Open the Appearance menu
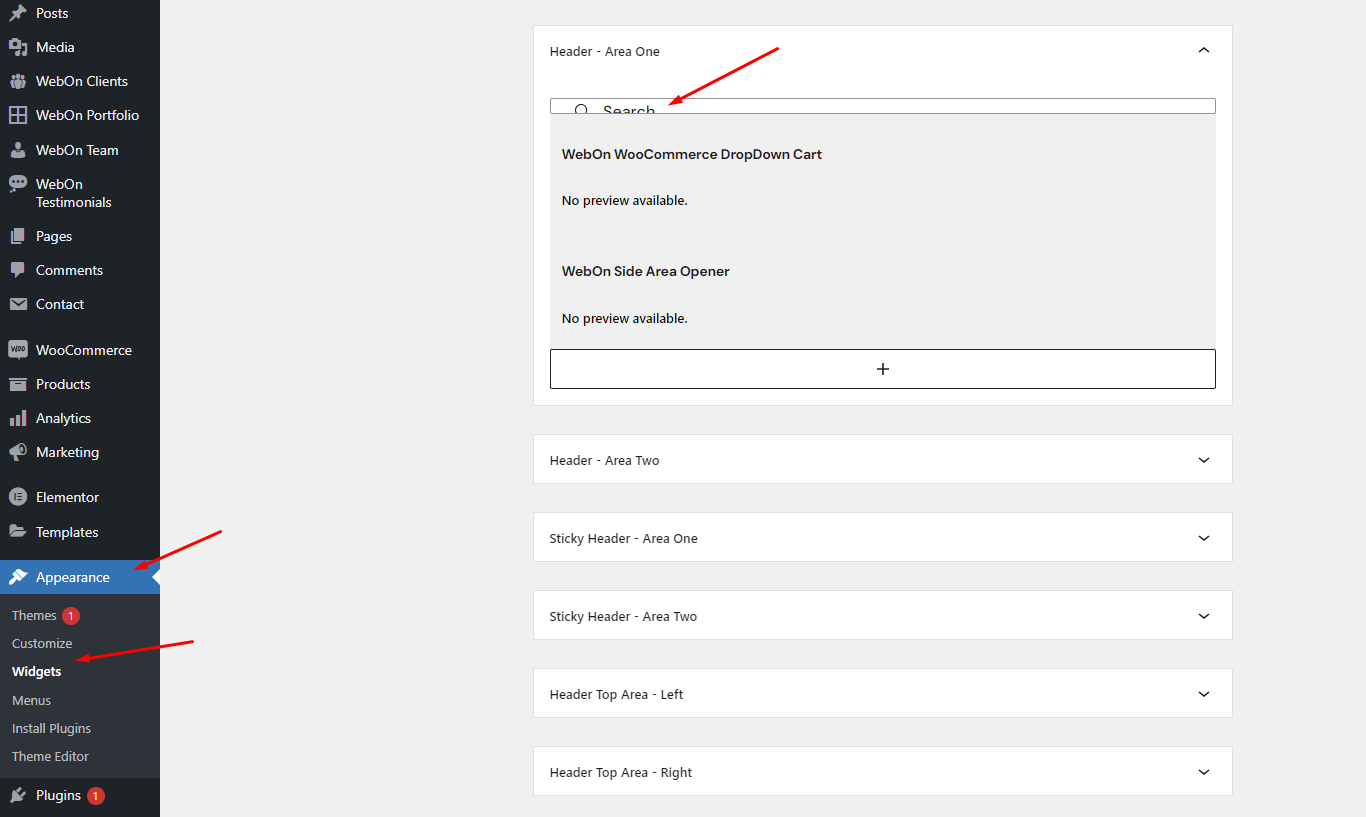 point(73,577)
